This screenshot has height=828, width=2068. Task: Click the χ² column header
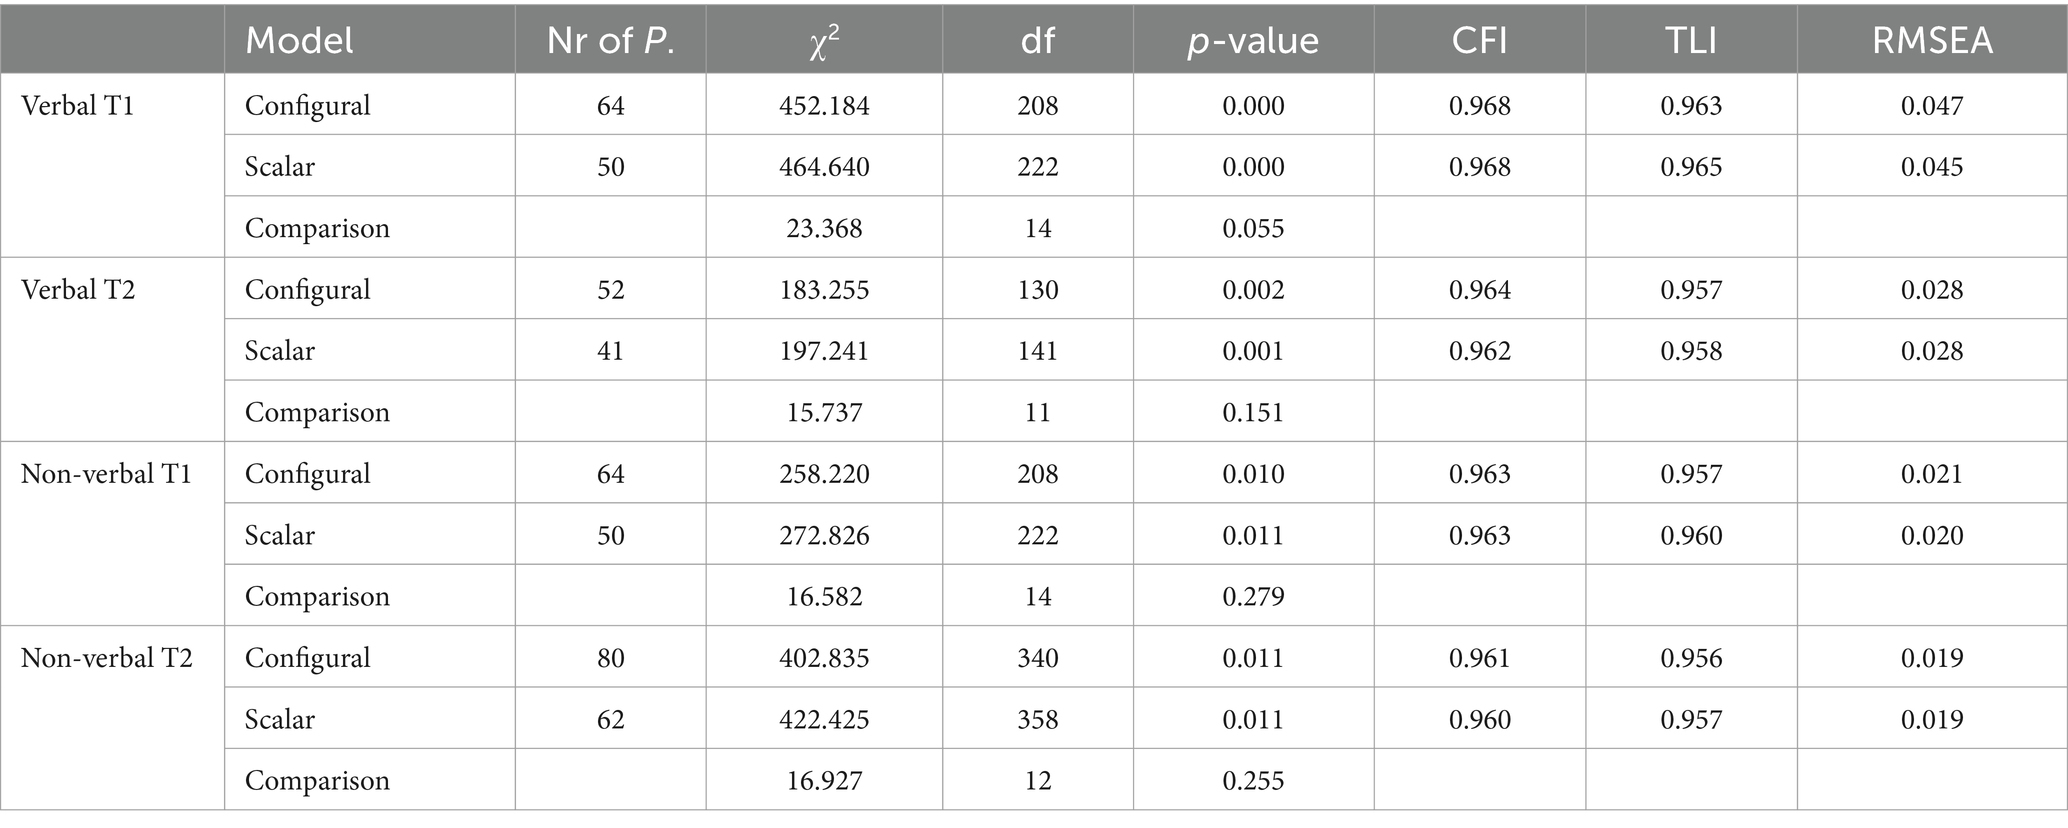pos(824,40)
